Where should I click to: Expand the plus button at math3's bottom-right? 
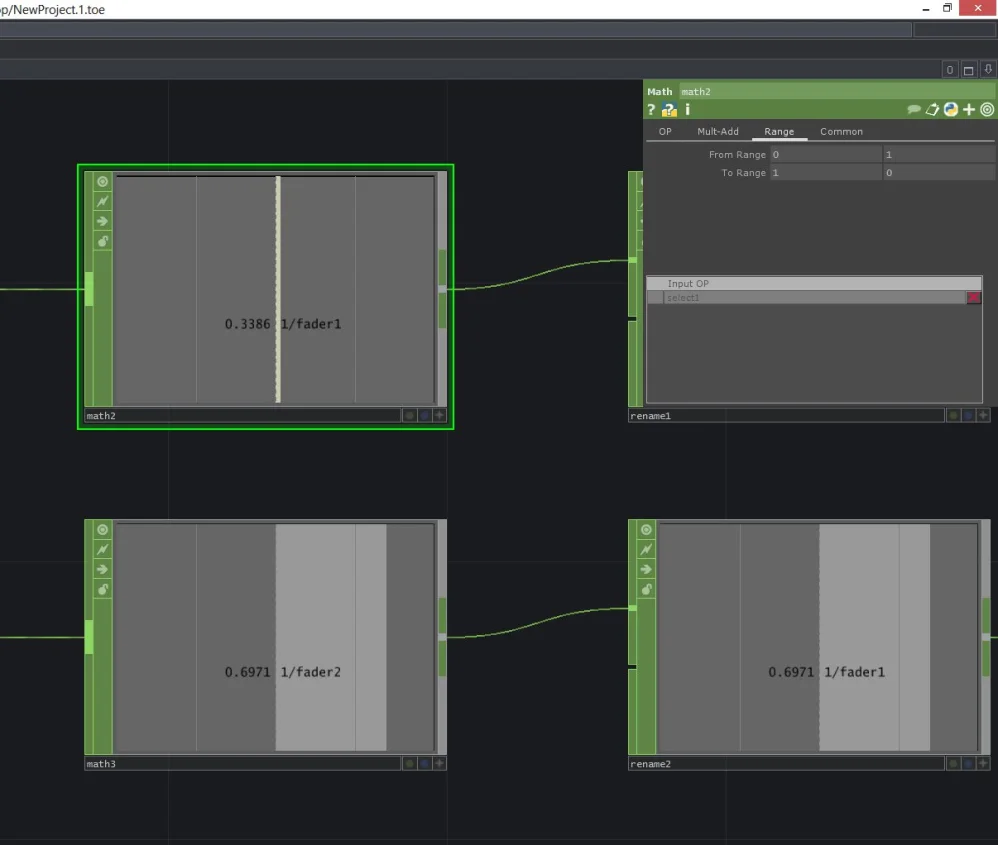(439, 764)
